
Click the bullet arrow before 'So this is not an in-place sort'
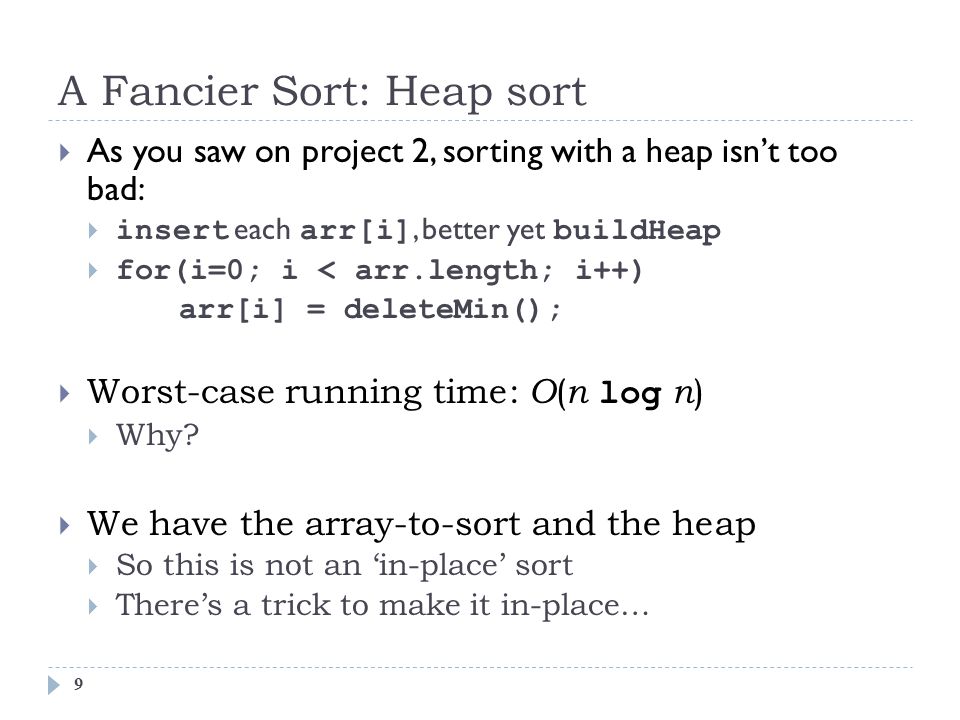pos(93,566)
